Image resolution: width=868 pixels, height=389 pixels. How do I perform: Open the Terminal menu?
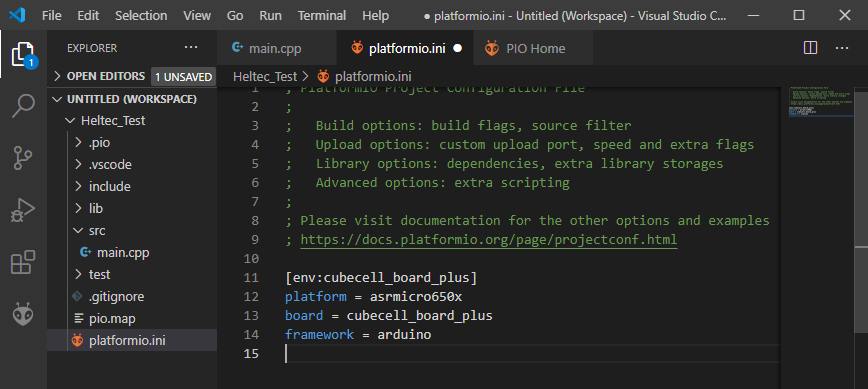click(x=322, y=15)
